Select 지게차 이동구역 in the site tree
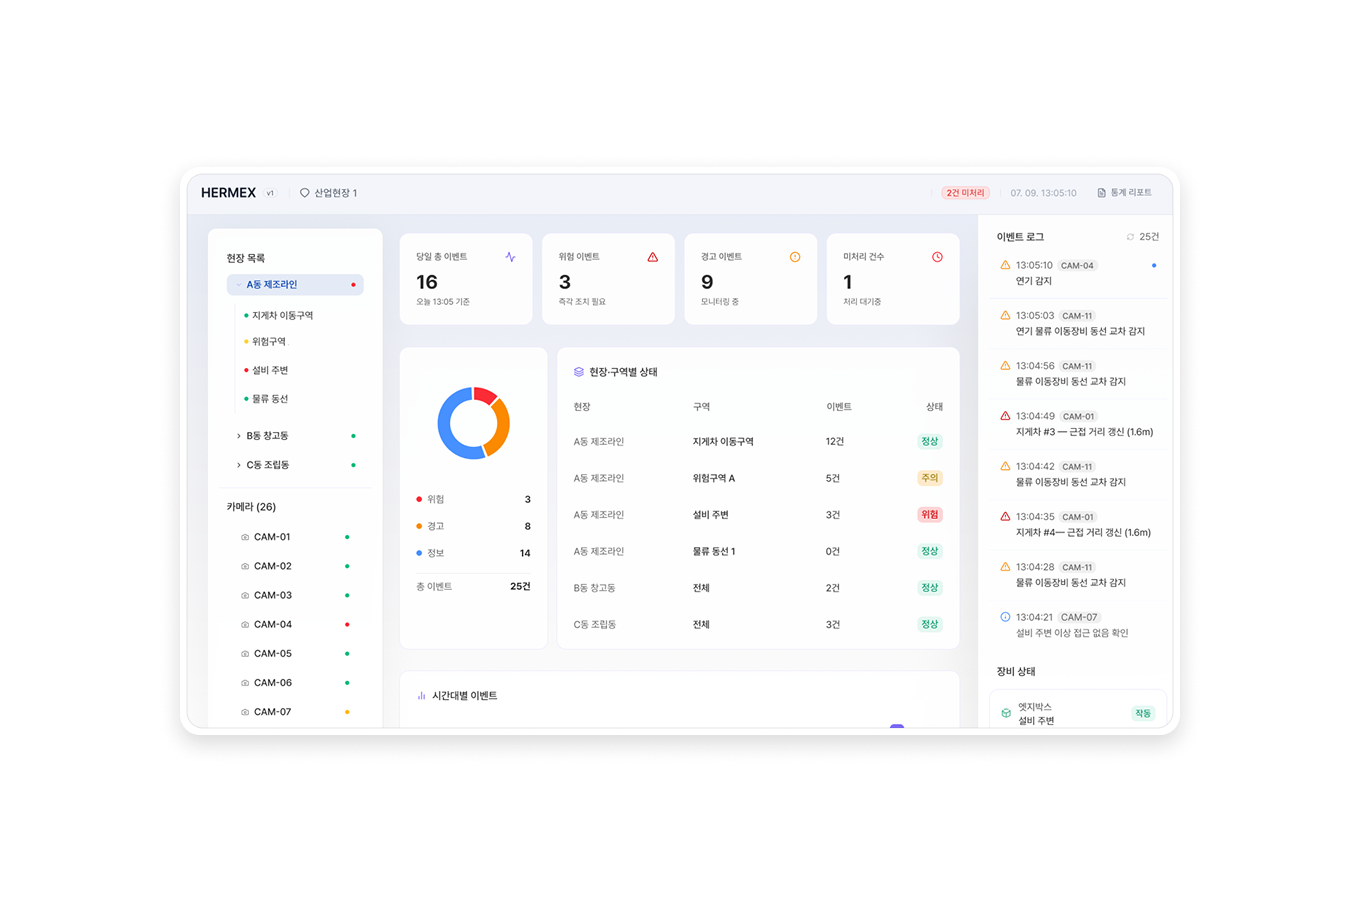 click(282, 315)
